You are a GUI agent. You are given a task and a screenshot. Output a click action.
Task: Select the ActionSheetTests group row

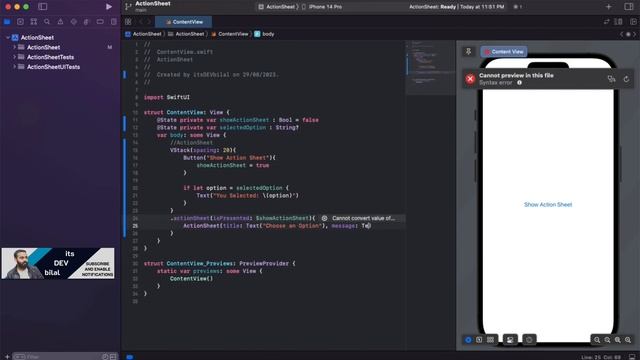60,57
